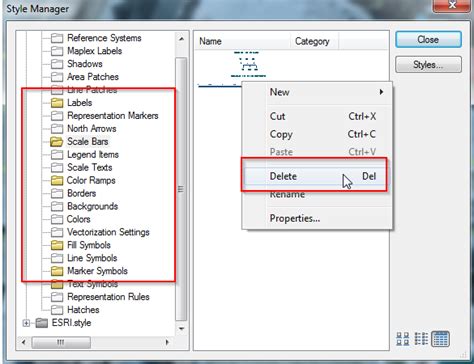Click the Borders folder icon

[x=57, y=193]
